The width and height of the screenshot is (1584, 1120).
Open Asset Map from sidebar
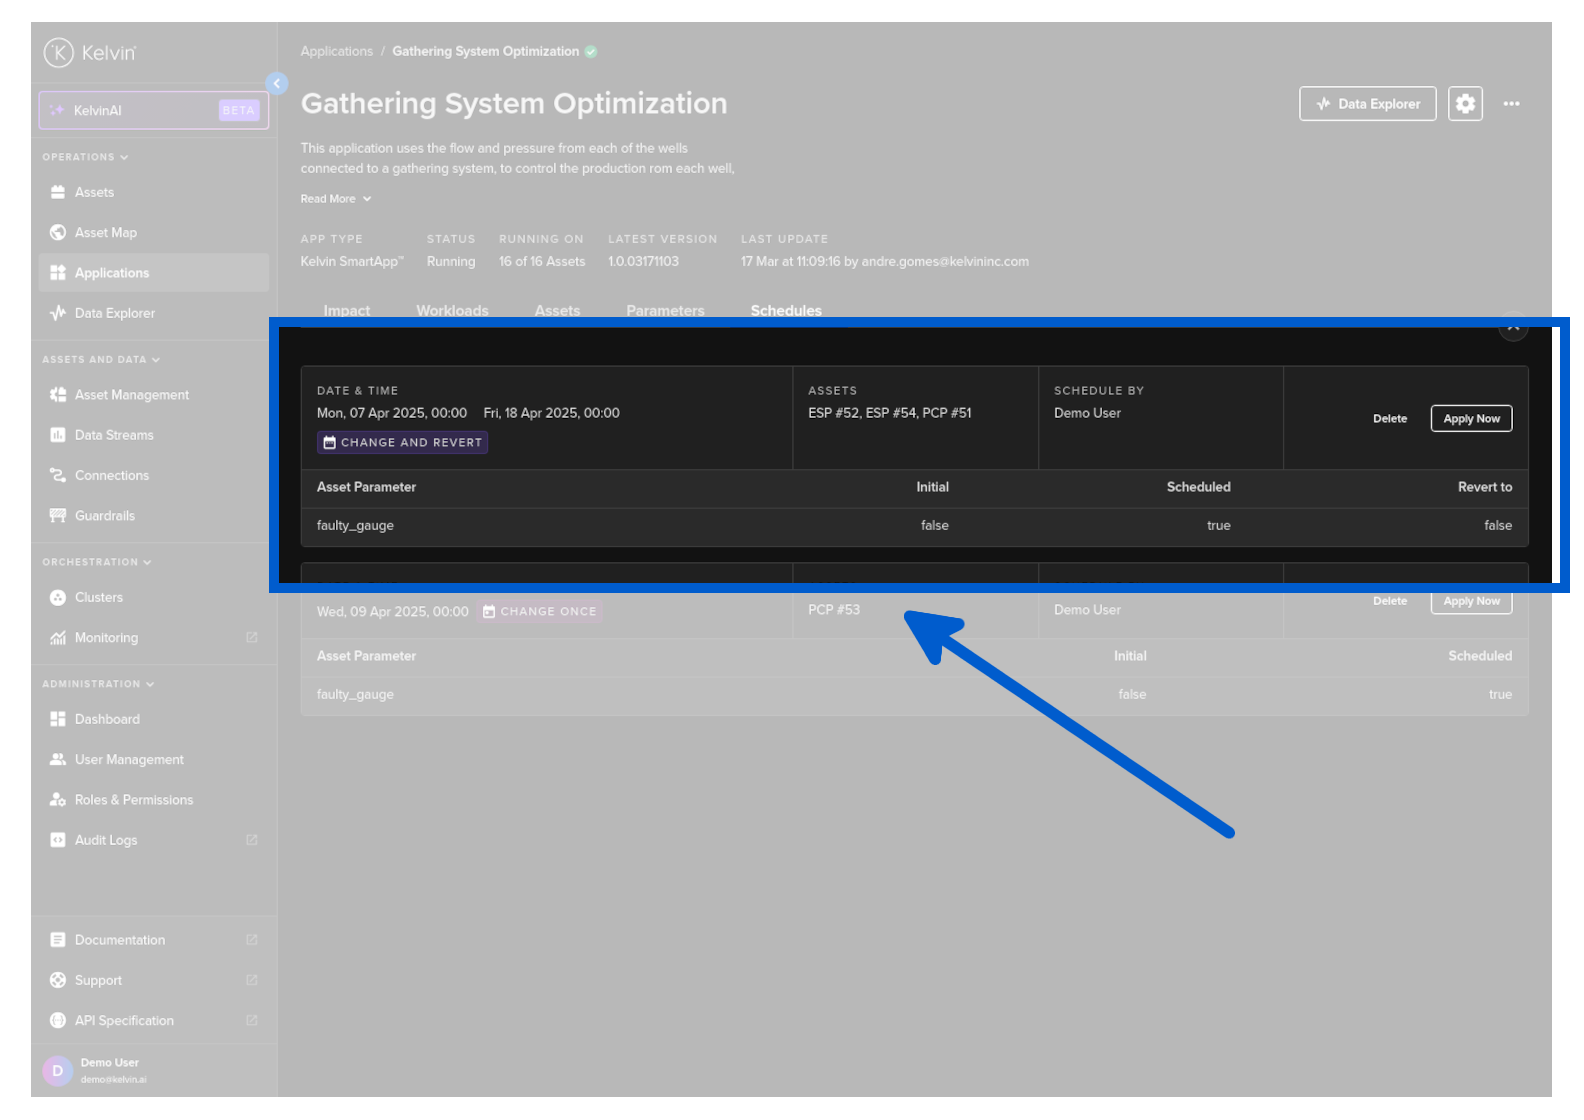105,233
